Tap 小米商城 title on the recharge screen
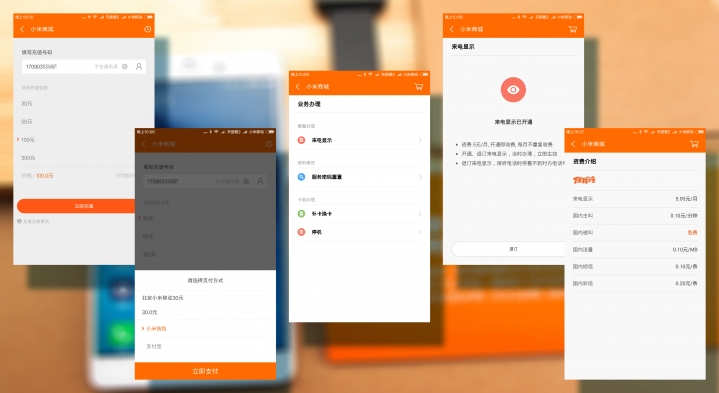 (42, 29)
